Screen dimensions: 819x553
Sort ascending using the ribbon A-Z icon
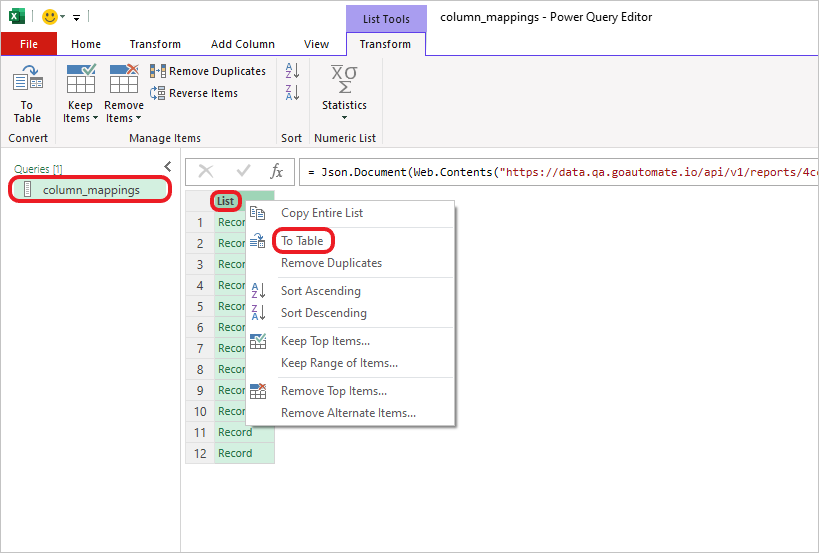coord(292,70)
